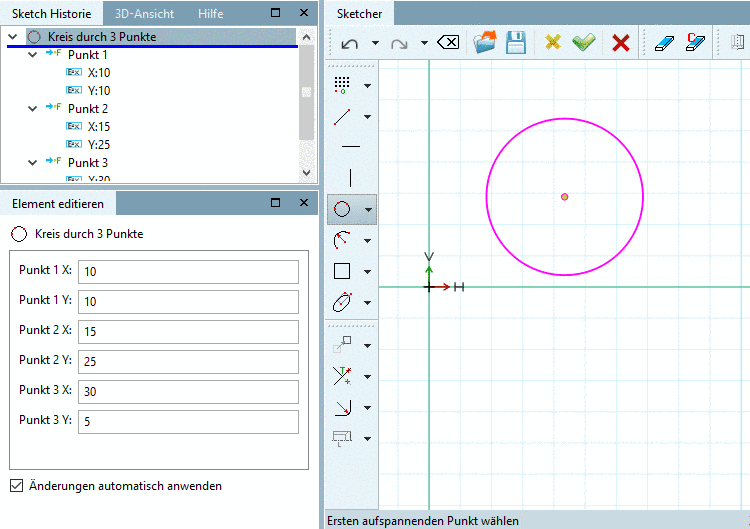
Task: Collapse the Punkt 2 tree node
Action: 33,109
